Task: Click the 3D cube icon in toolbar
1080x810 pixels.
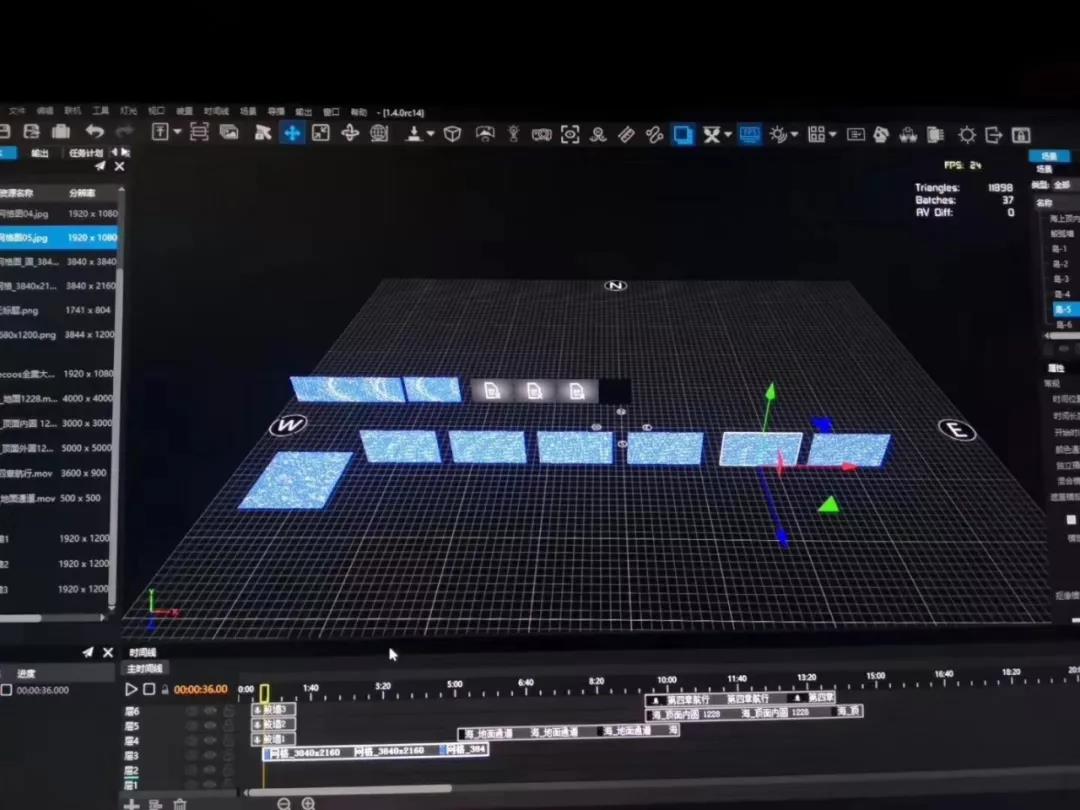Action: coord(452,134)
